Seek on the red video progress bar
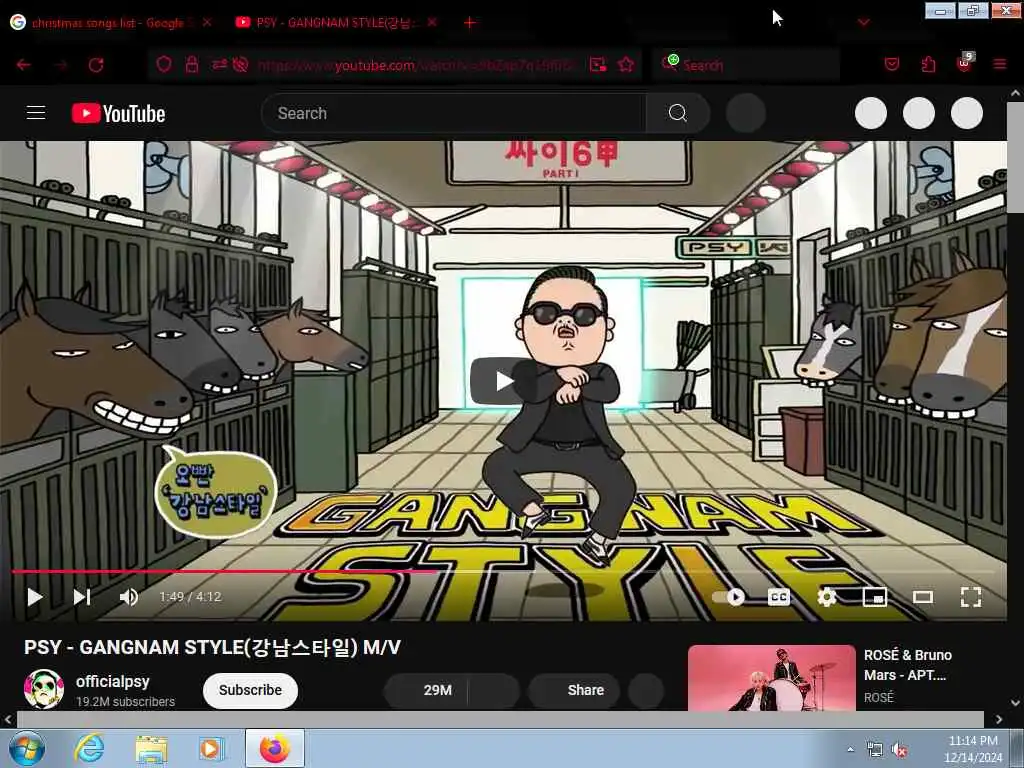 click(x=503, y=571)
